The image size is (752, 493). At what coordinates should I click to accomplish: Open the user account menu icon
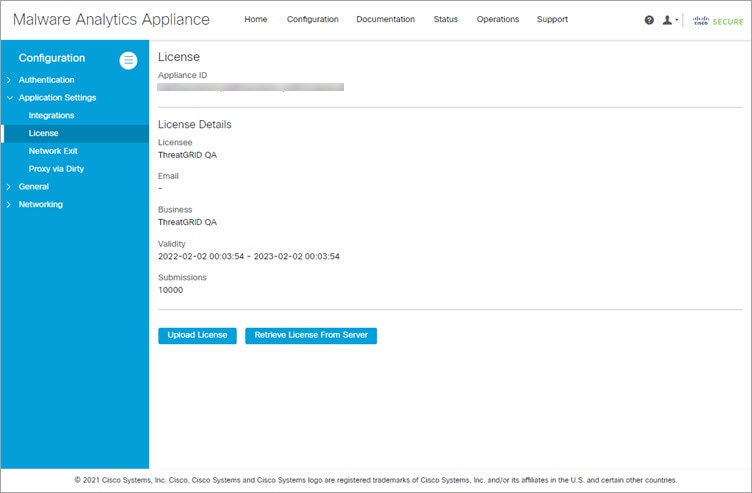point(670,20)
